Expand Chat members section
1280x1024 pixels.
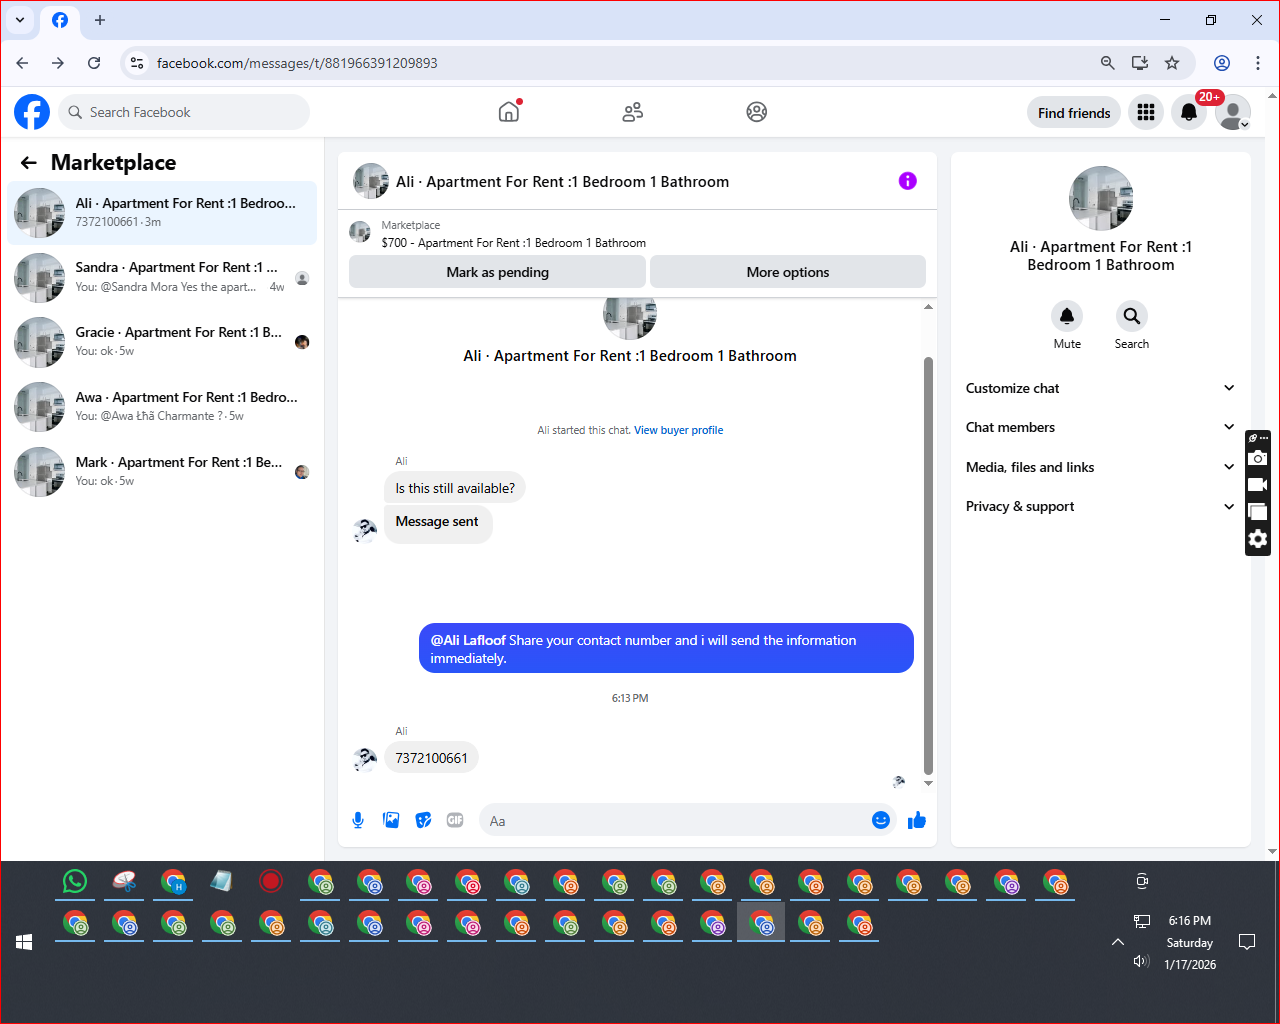click(x=1100, y=427)
